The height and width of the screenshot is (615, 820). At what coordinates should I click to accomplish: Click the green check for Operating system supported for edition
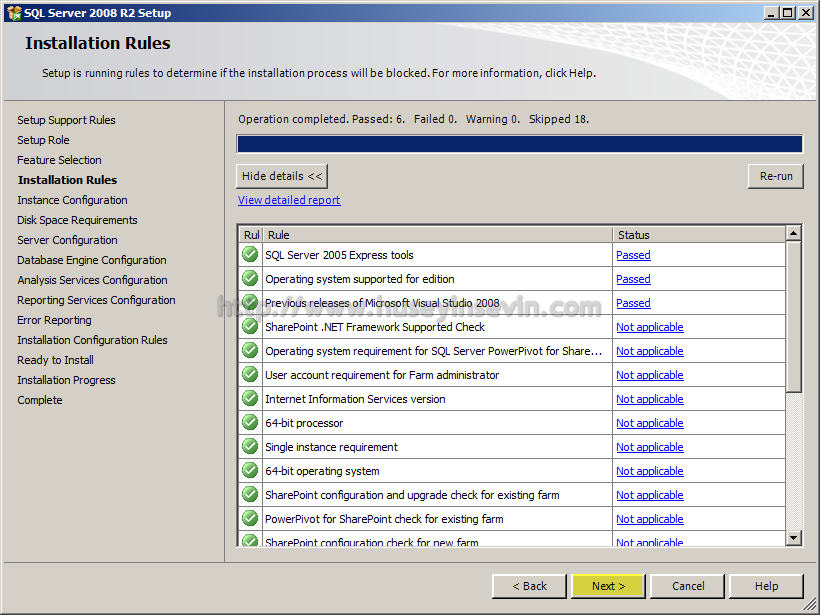point(250,279)
